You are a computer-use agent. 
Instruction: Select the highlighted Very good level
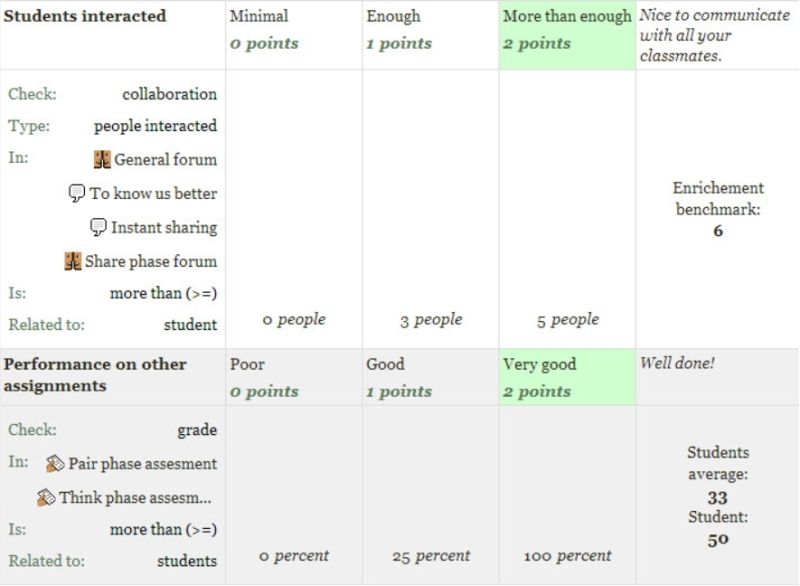click(x=567, y=377)
